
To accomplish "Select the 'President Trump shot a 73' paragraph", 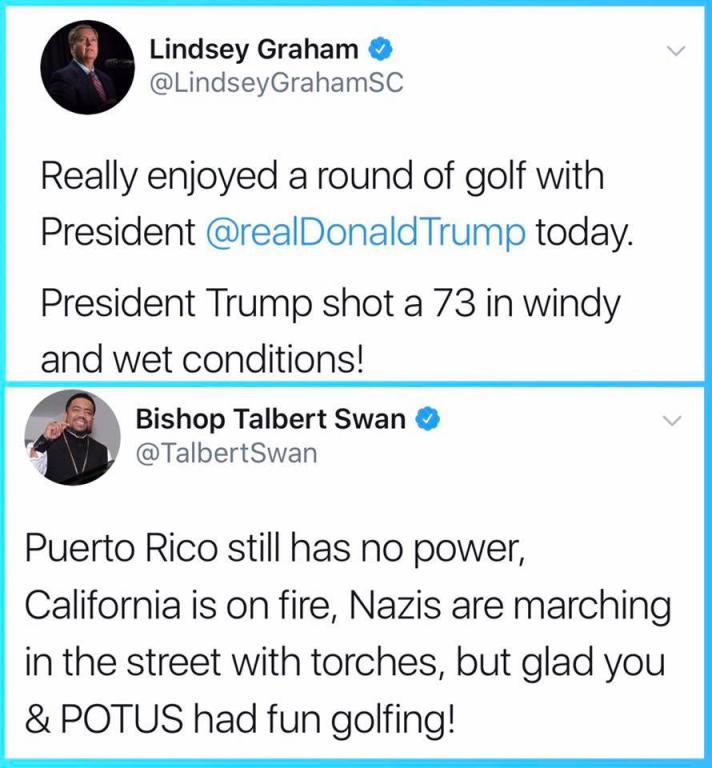I will point(330,304).
